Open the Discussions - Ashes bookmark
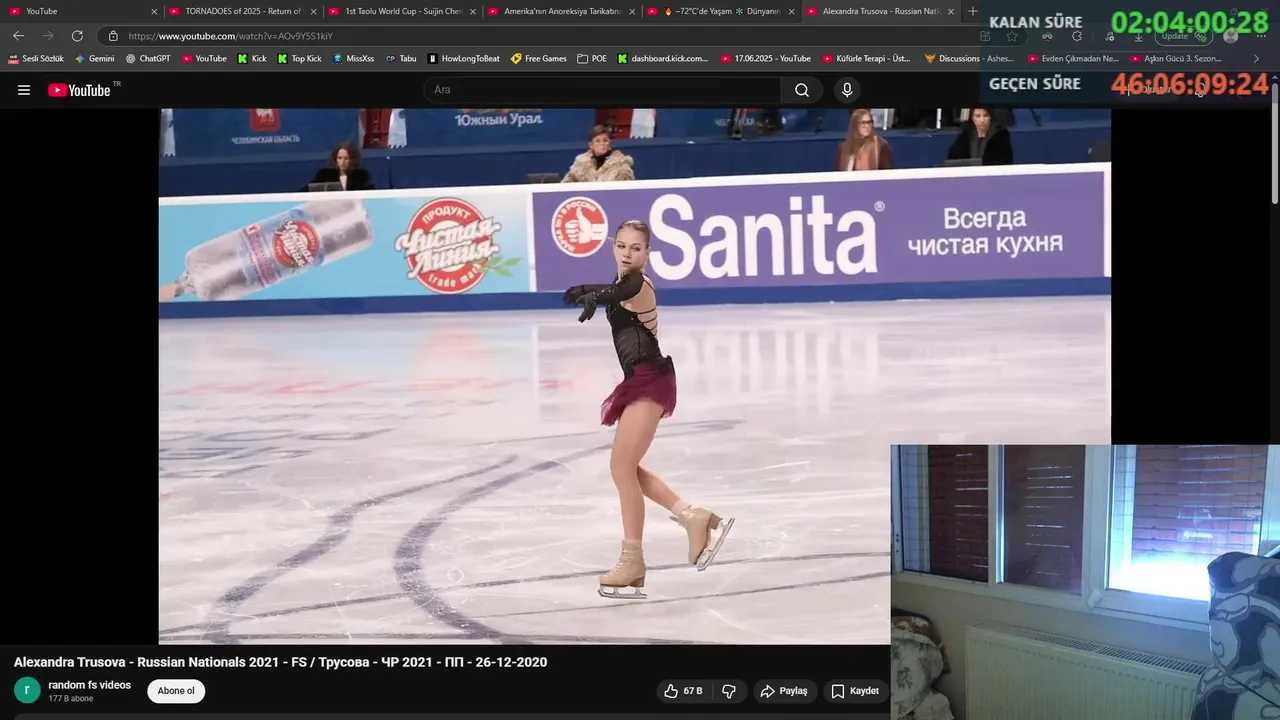This screenshot has height=720, width=1280. pos(970,59)
